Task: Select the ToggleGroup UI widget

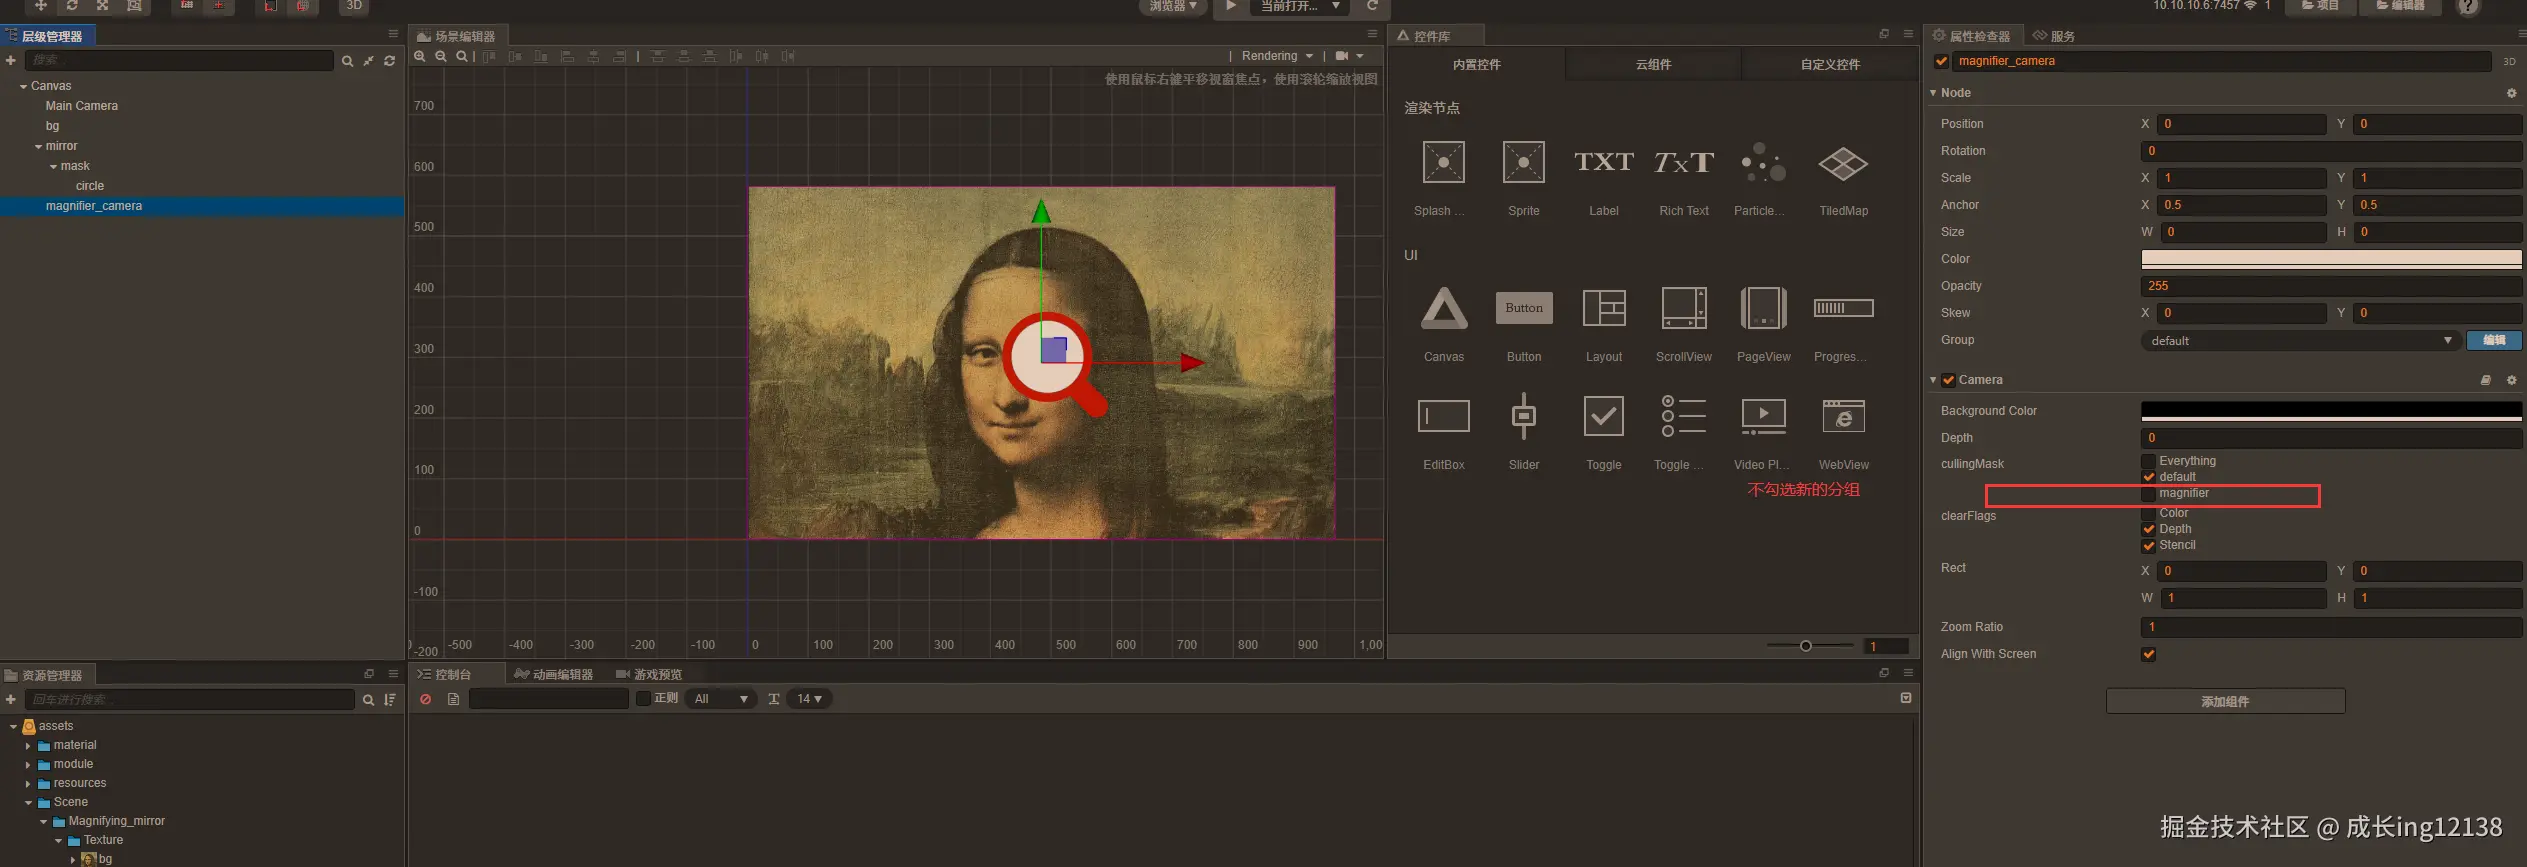Action: coord(1683,416)
